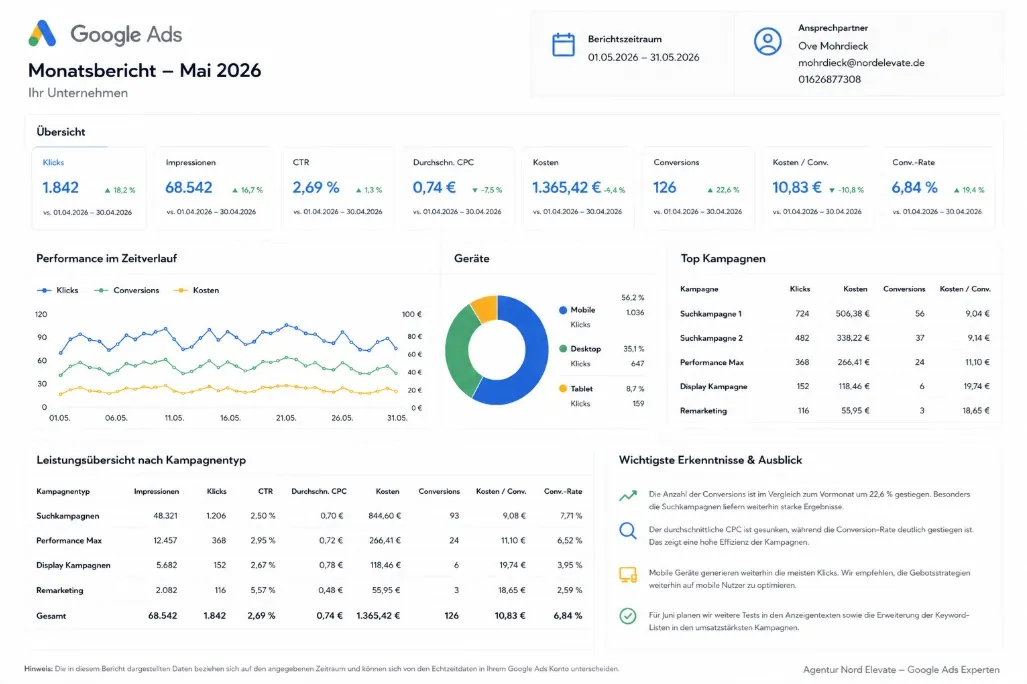
Task: Click the Gesamt row label
Action: point(51,616)
